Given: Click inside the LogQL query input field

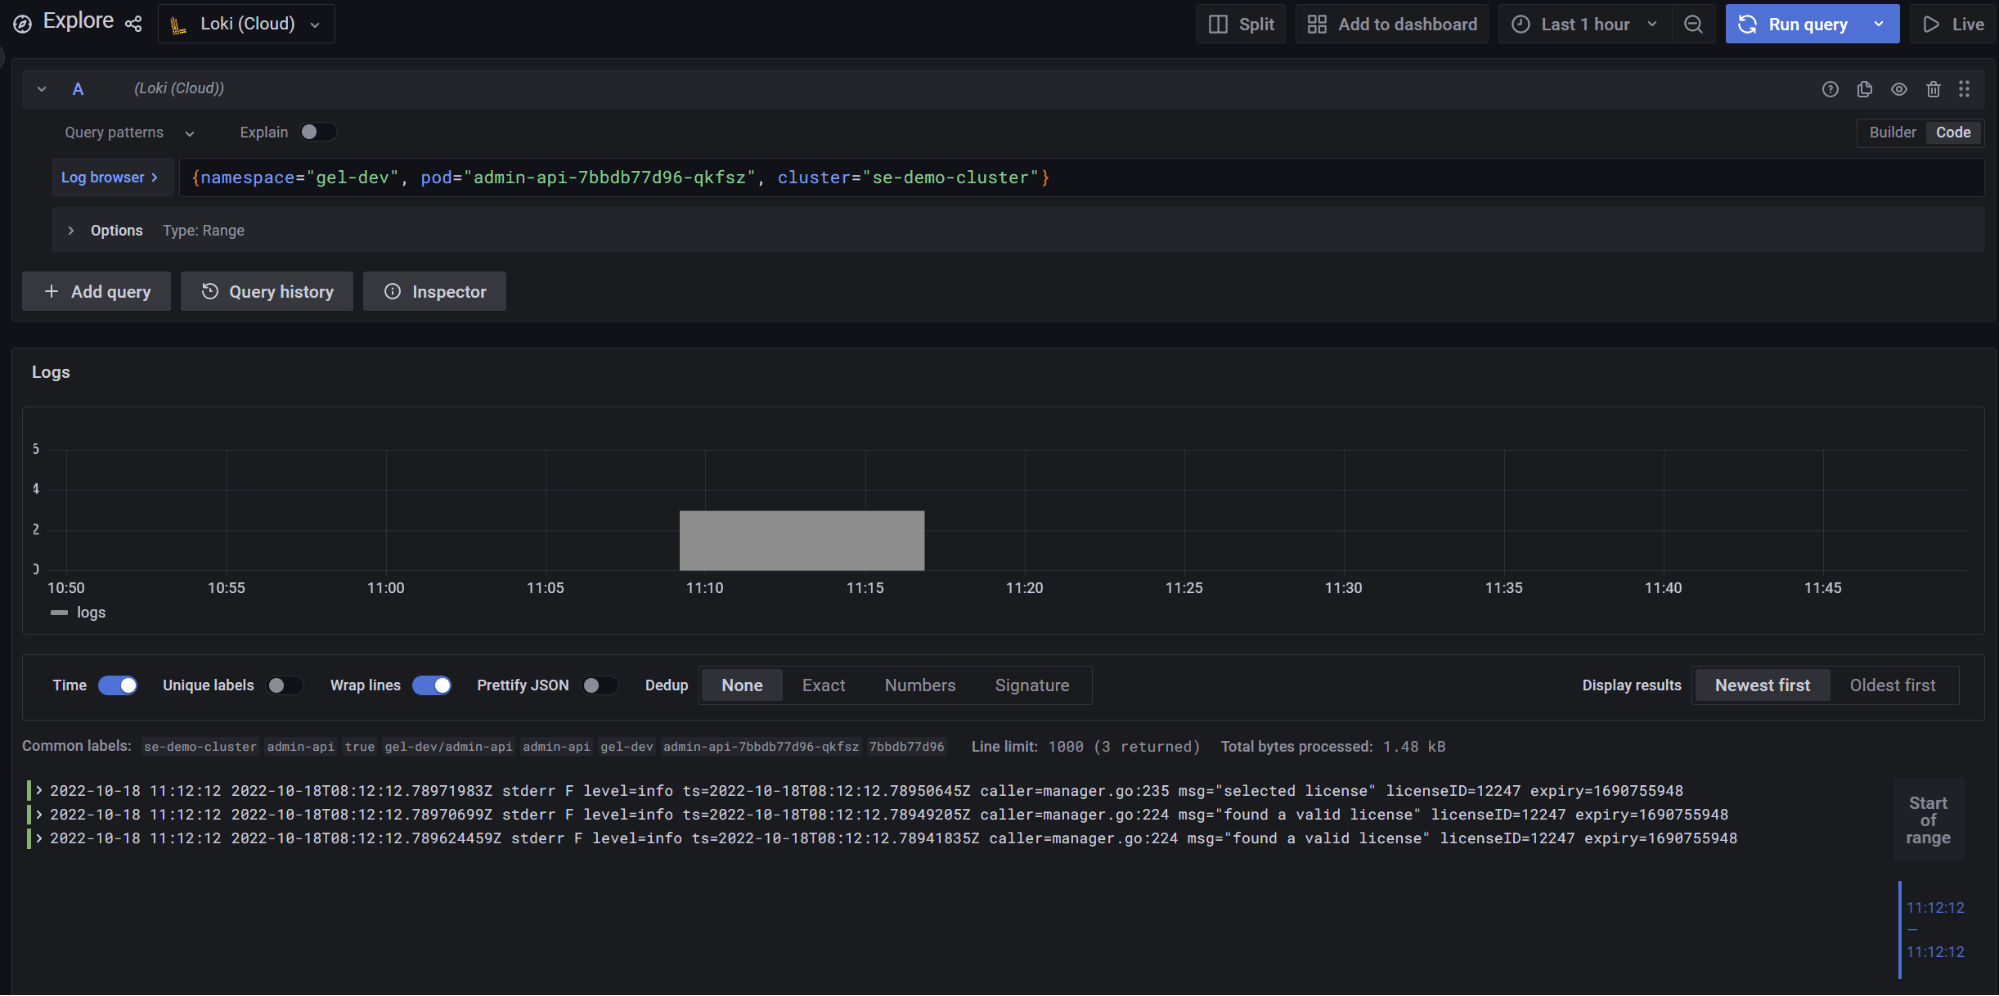Looking at the screenshot, I should [x=1400, y=178].
